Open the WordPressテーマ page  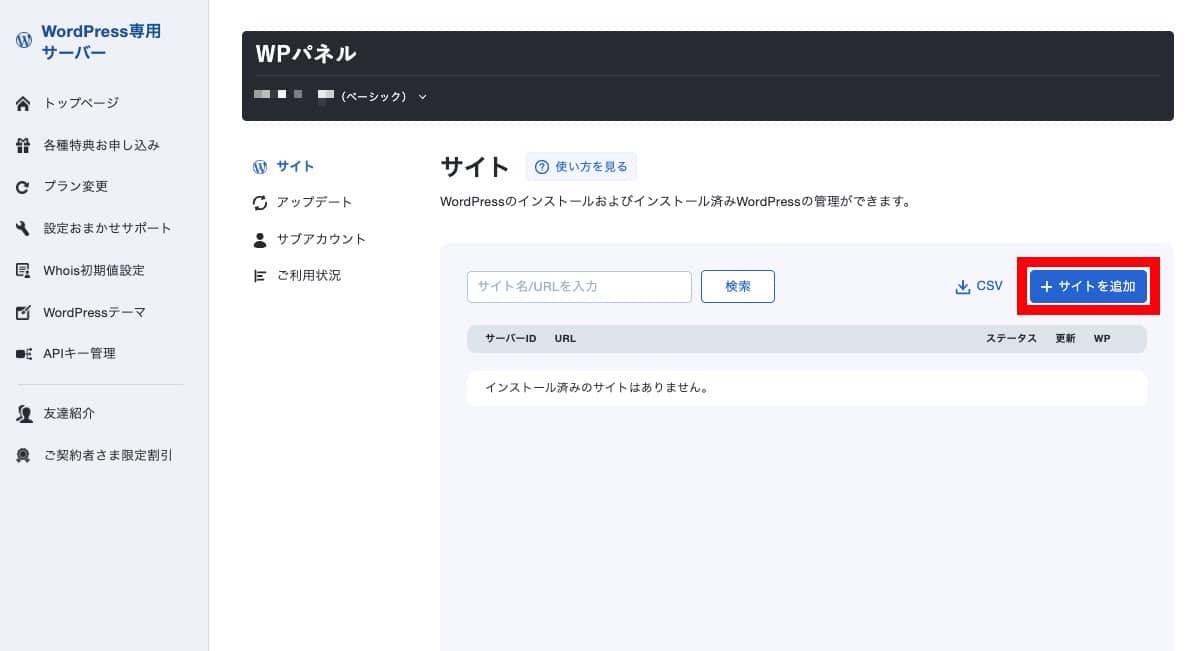[x=94, y=312]
